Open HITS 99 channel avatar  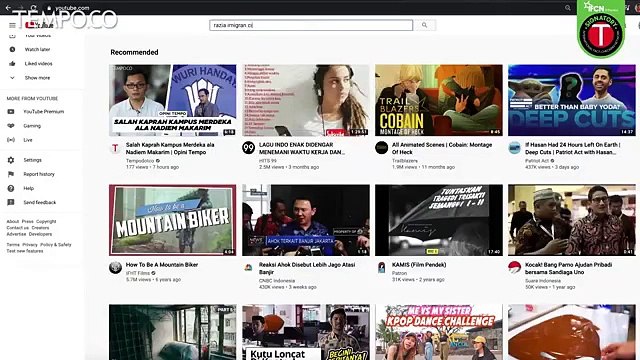248,147
